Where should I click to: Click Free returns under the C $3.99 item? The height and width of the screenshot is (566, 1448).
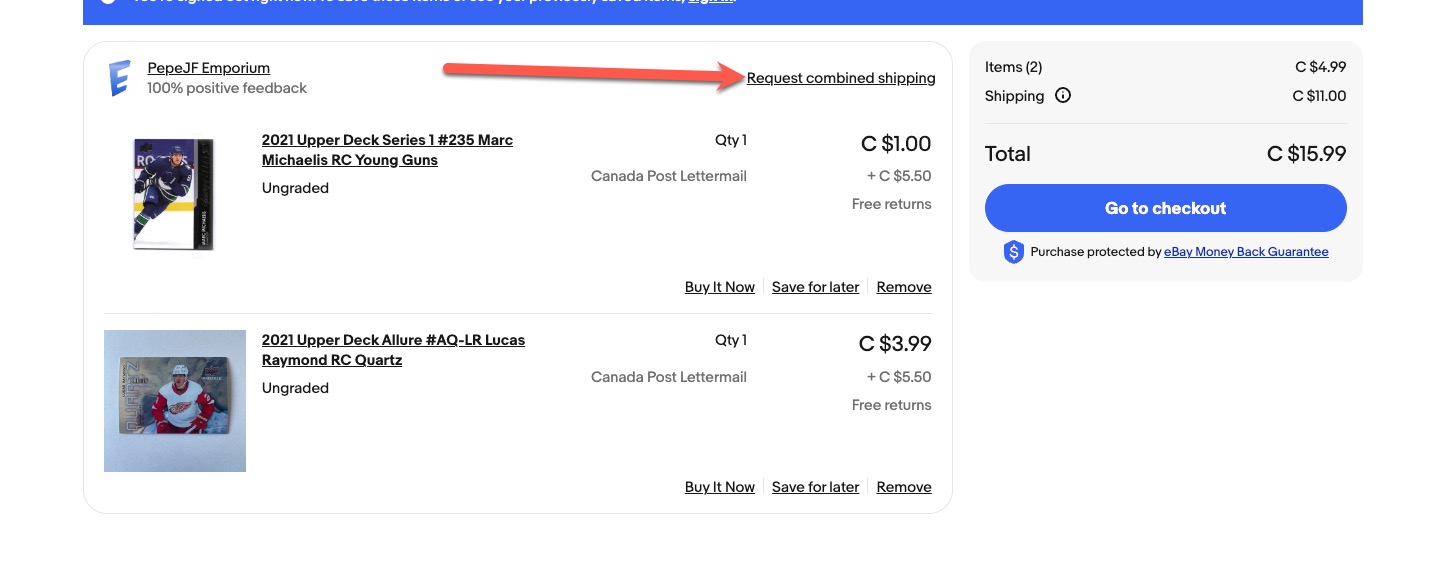pyautogui.click(x=892, y=405)
